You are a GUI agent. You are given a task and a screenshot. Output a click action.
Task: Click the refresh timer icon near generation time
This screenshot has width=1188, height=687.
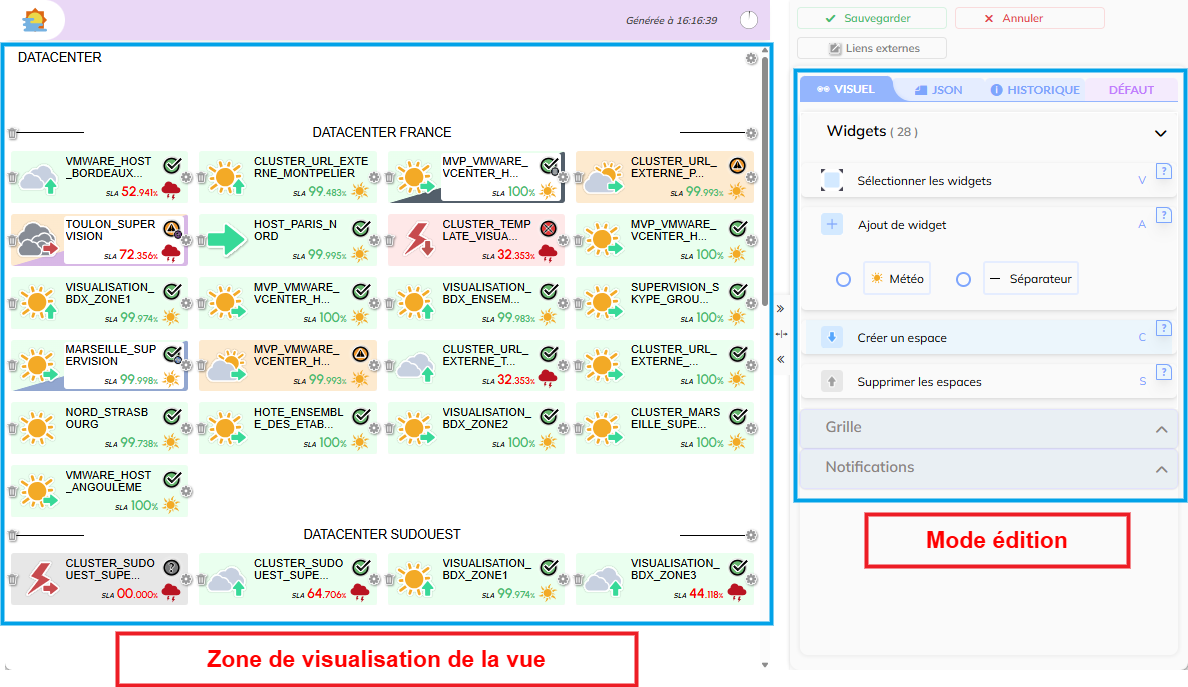749,19
